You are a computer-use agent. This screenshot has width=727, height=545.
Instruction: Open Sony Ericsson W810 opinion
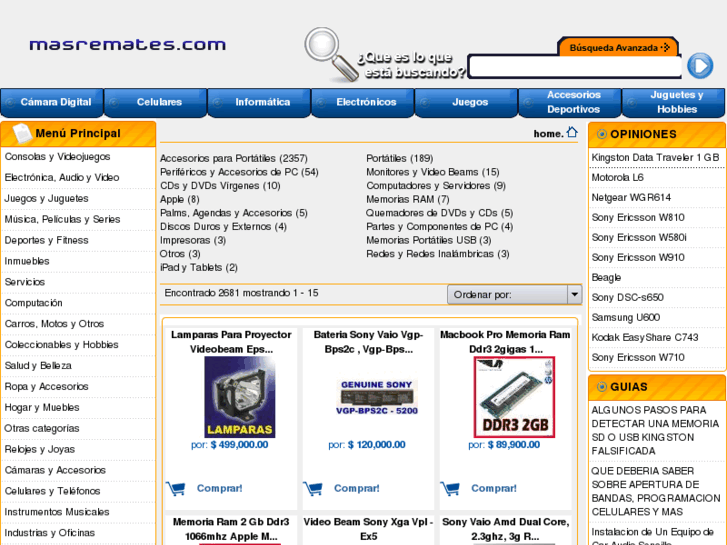click(x=638, y=218)
